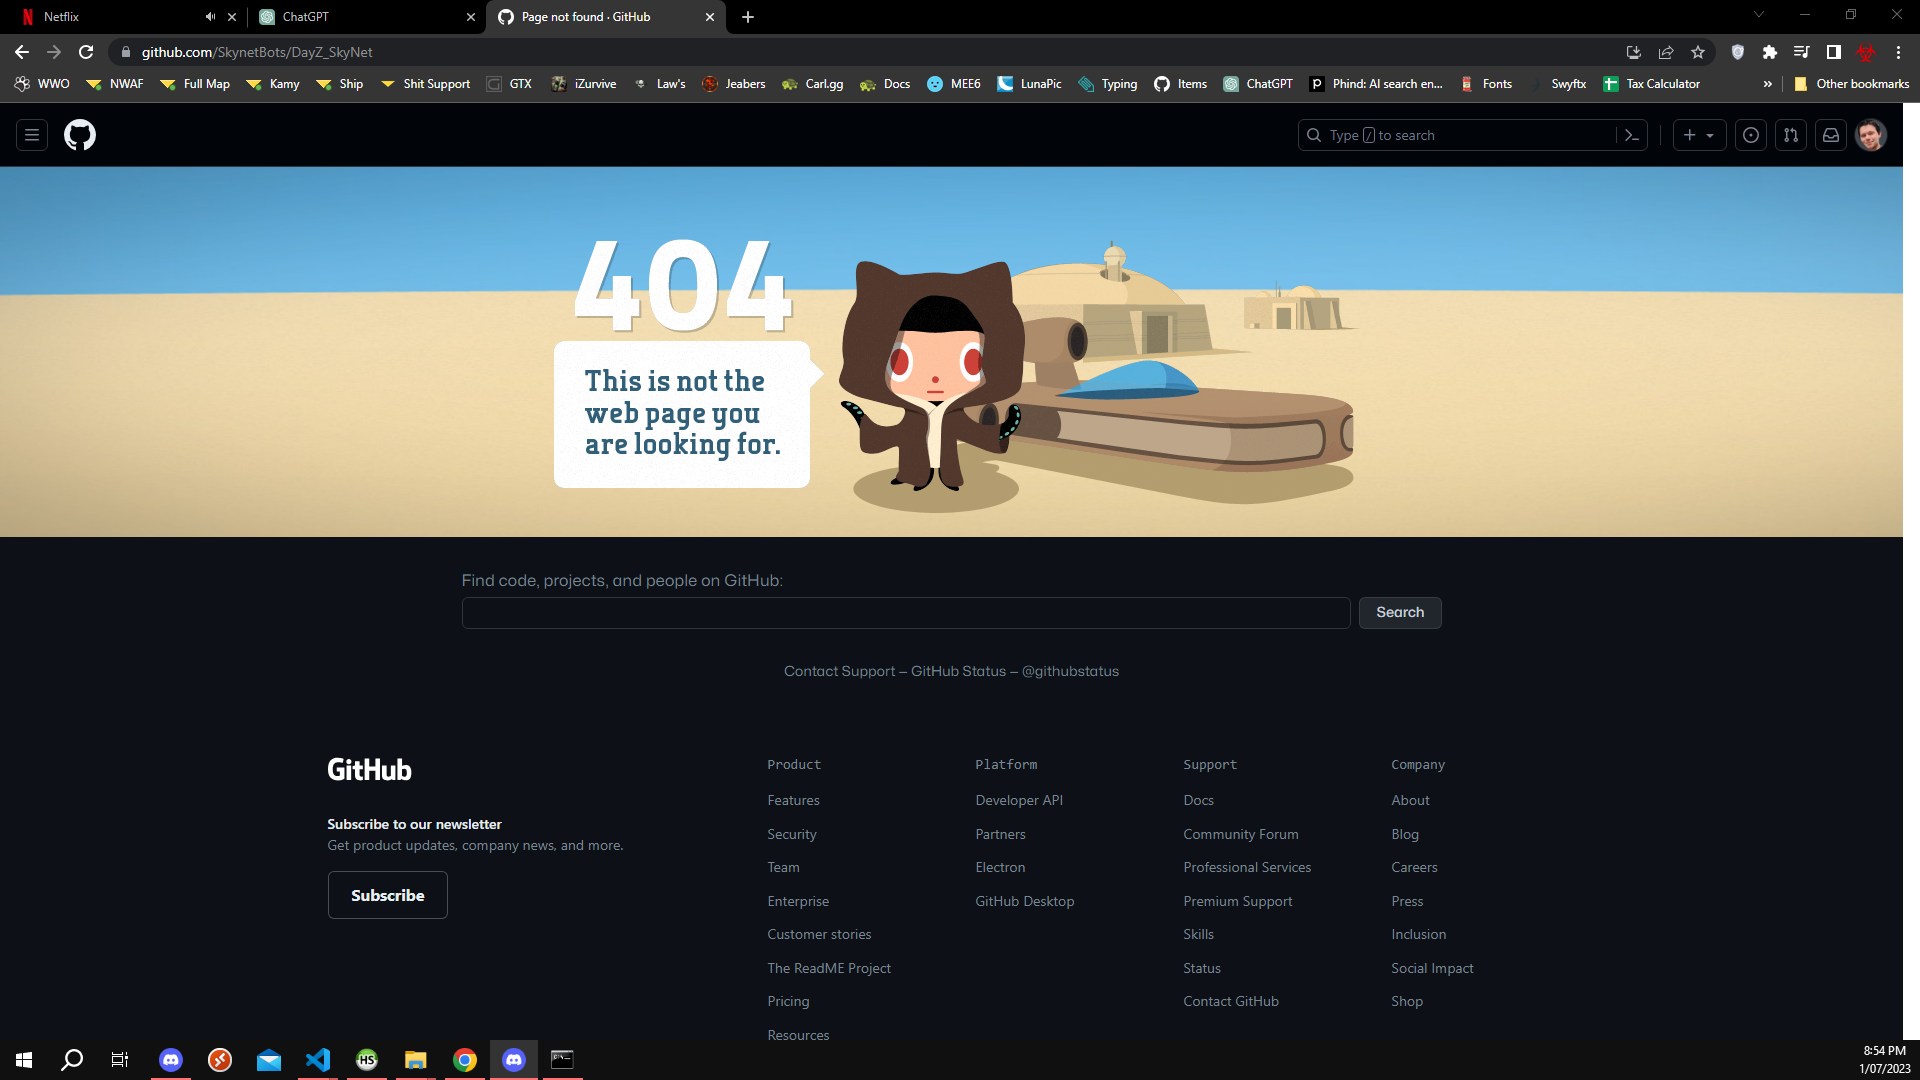This screenshot has height=1080, width=1920.
Task: Go back to the previous page
Action: coord(22,52)
